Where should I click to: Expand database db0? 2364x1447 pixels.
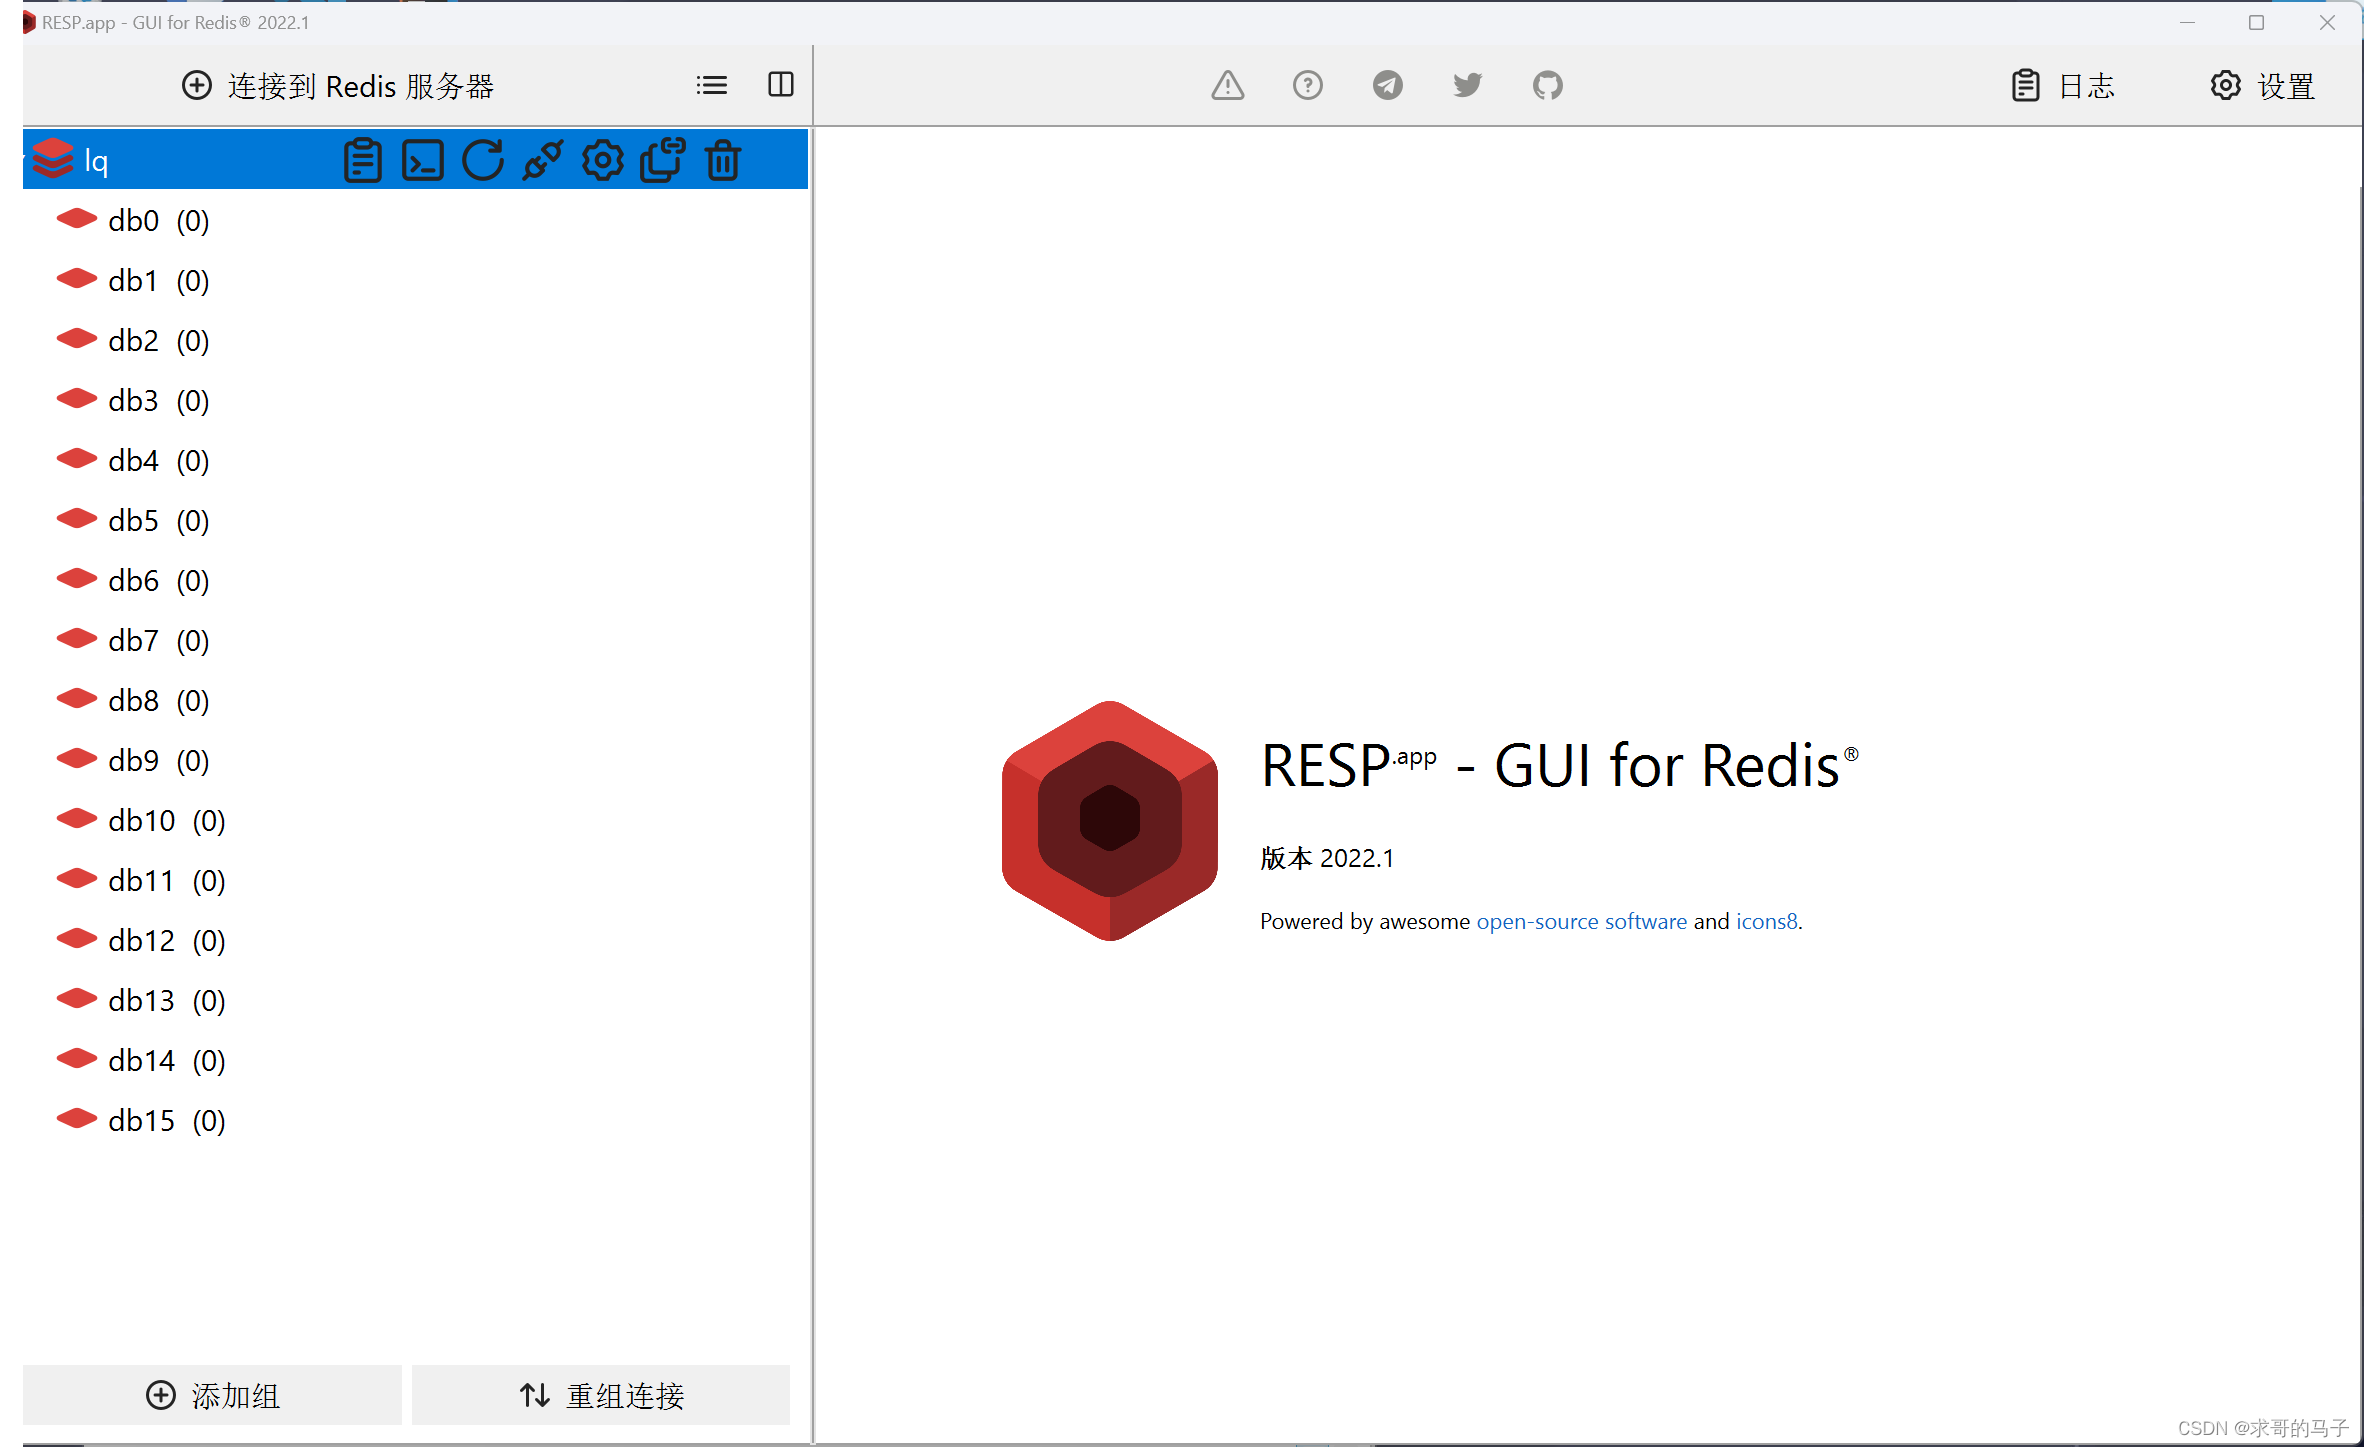(133, 220)
